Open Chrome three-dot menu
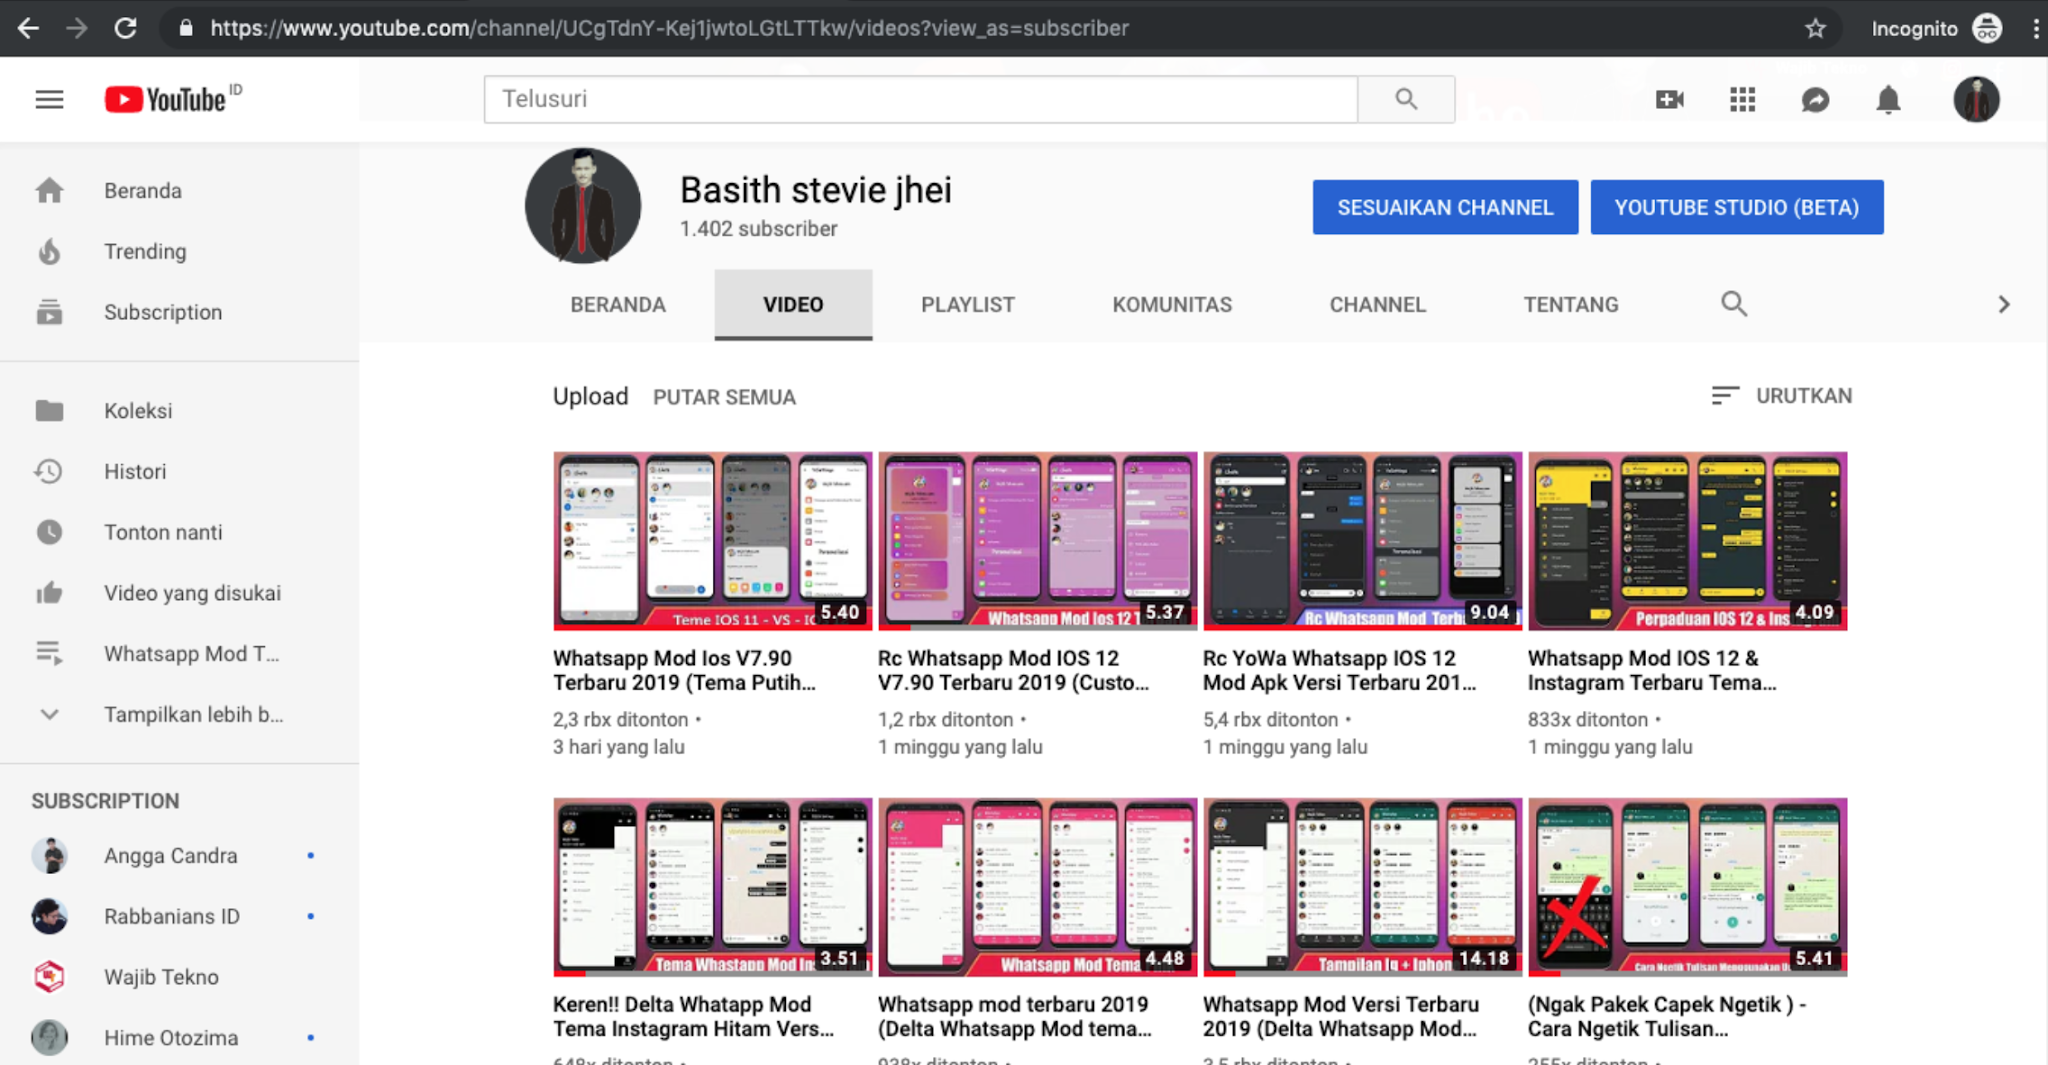 tap(2036, 28)
